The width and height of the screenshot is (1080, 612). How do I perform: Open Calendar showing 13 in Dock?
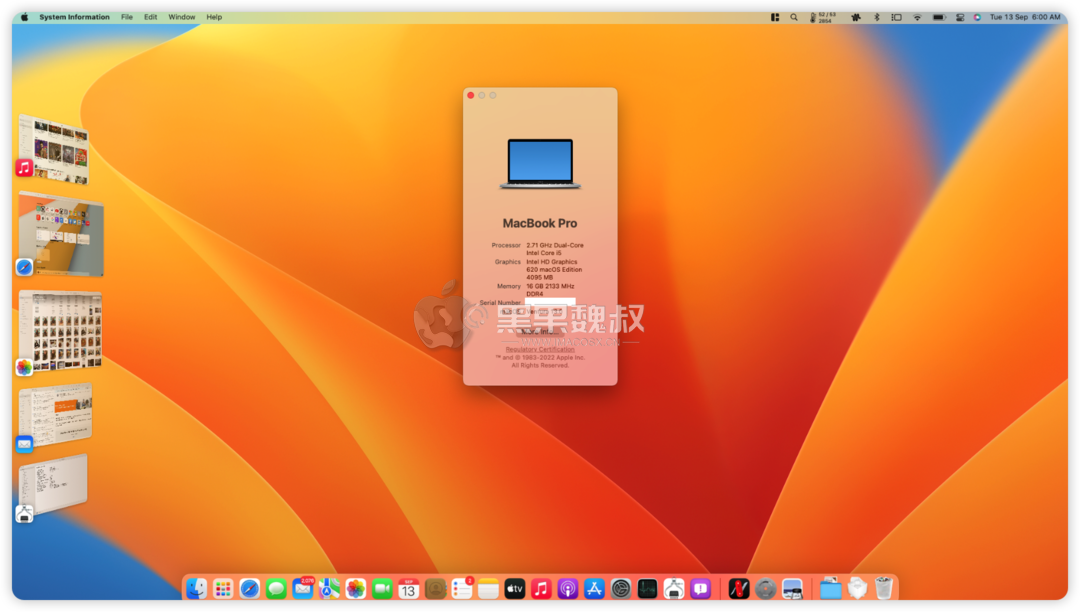pos(408,589)
